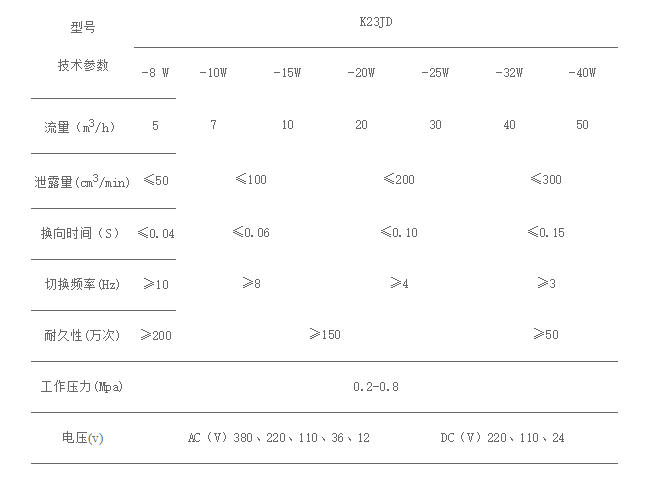Click the -15W model column header
The image size is (670, 496).
(x=287, y=73)
